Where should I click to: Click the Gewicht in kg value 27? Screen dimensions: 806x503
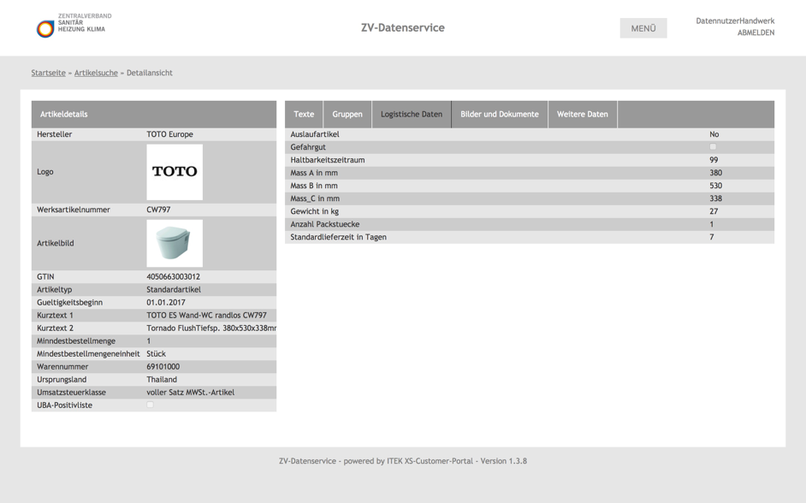(713, 211)
